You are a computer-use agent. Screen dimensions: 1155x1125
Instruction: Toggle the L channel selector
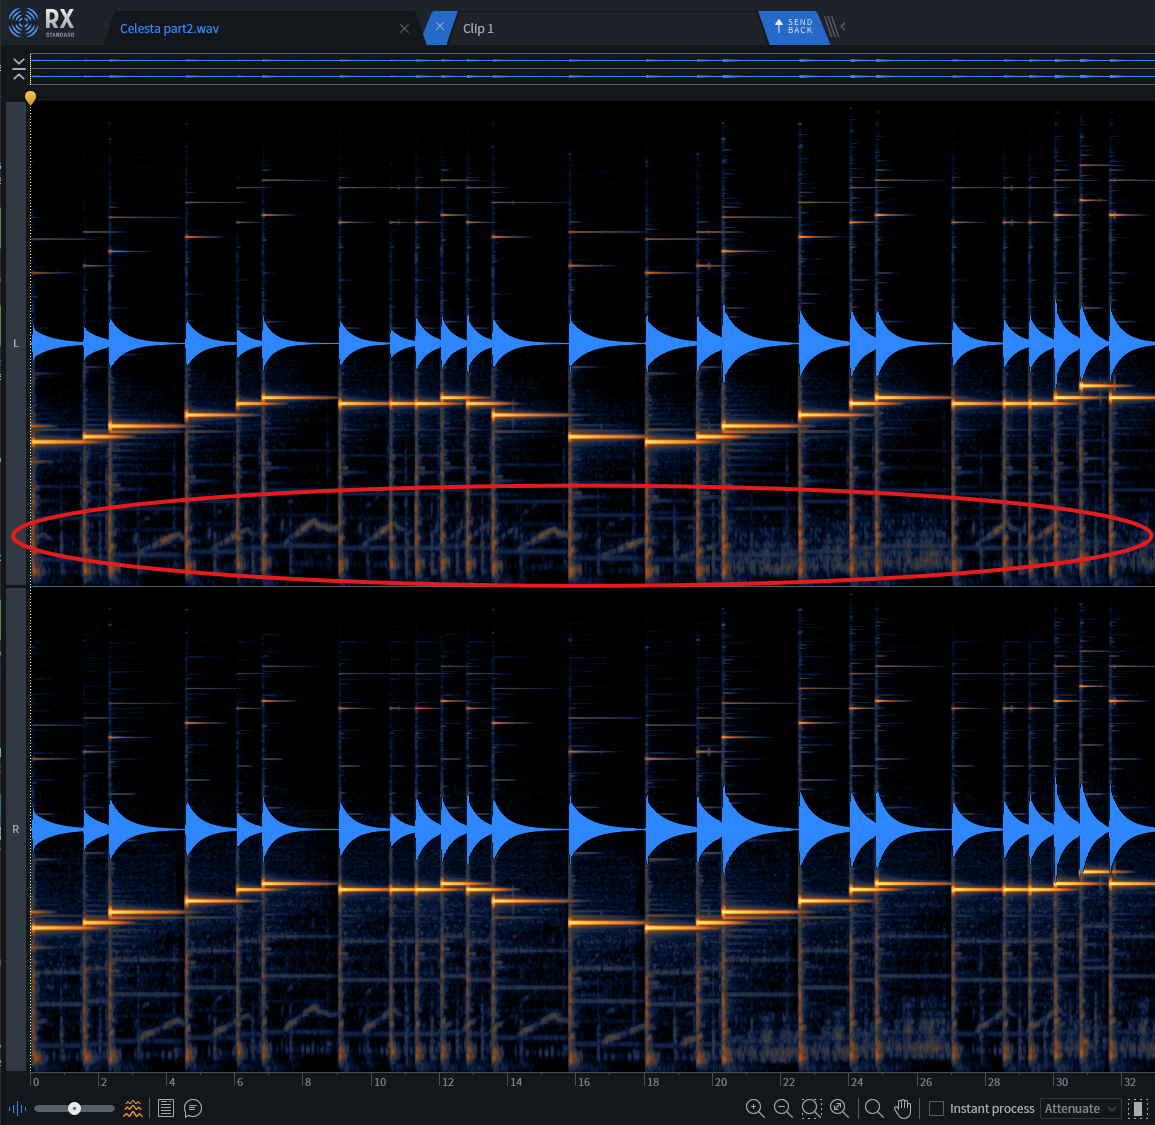15,343
